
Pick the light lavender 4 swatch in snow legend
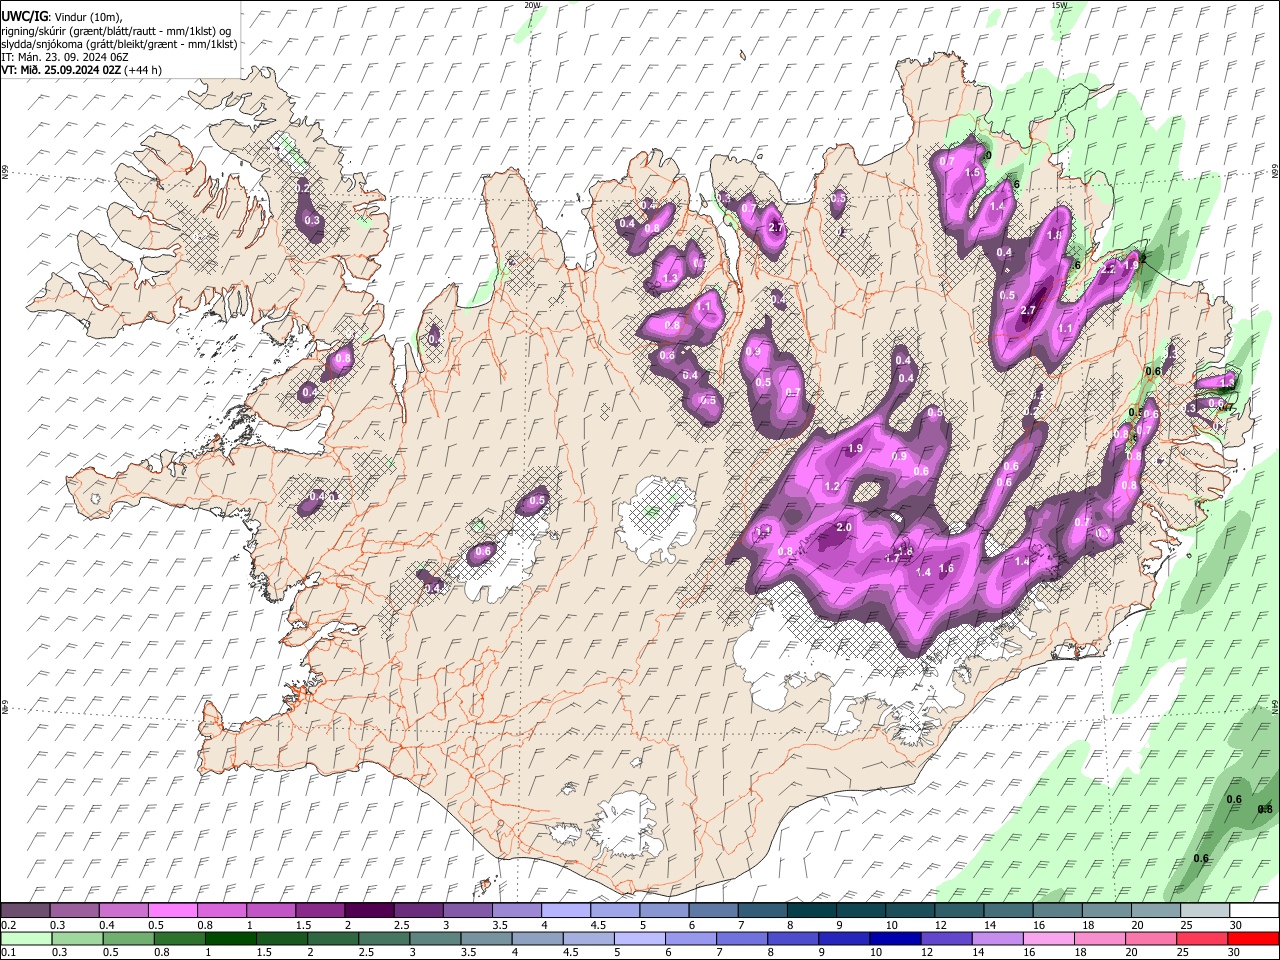[564, 910]
